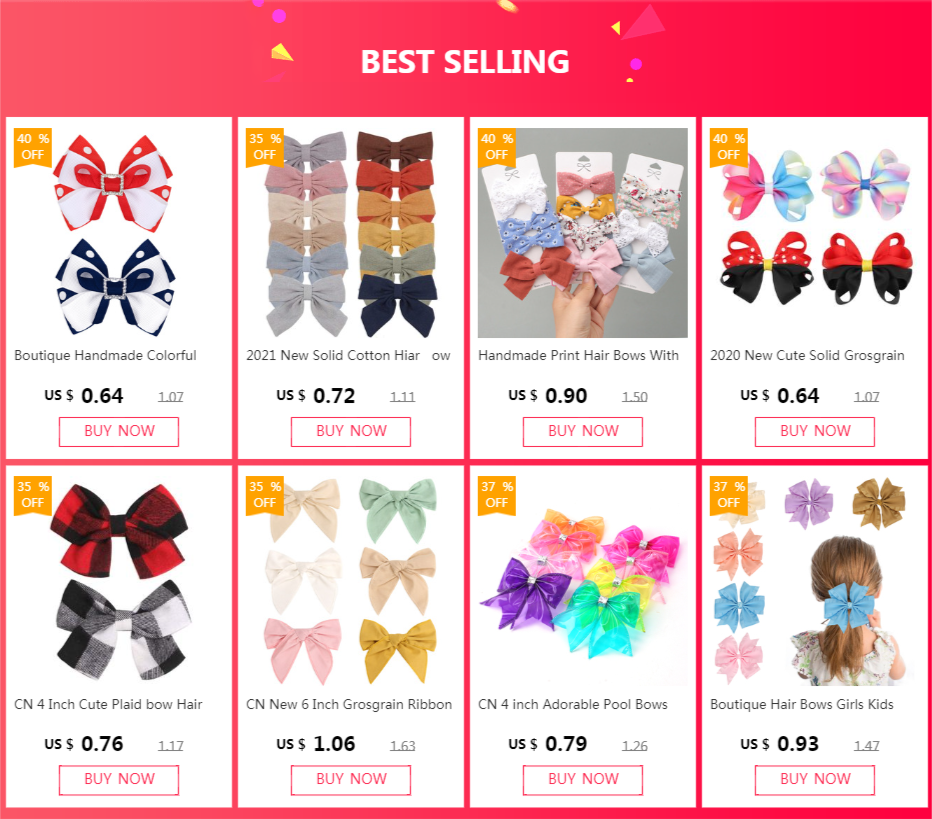Click BUY NOW for CN 4 Inch Plaid bow
This screenshot has height=819, width=932.
(119, 780)
